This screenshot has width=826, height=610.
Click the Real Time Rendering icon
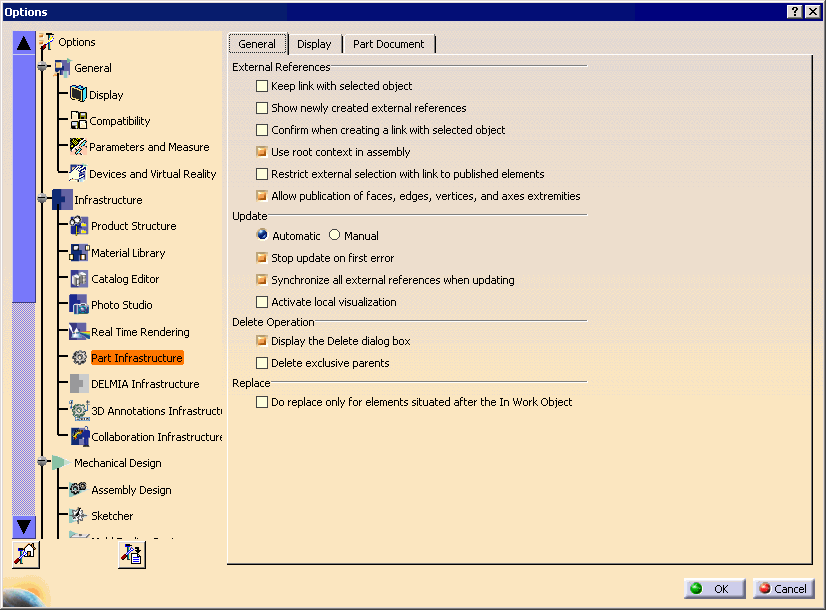[78, 331]
